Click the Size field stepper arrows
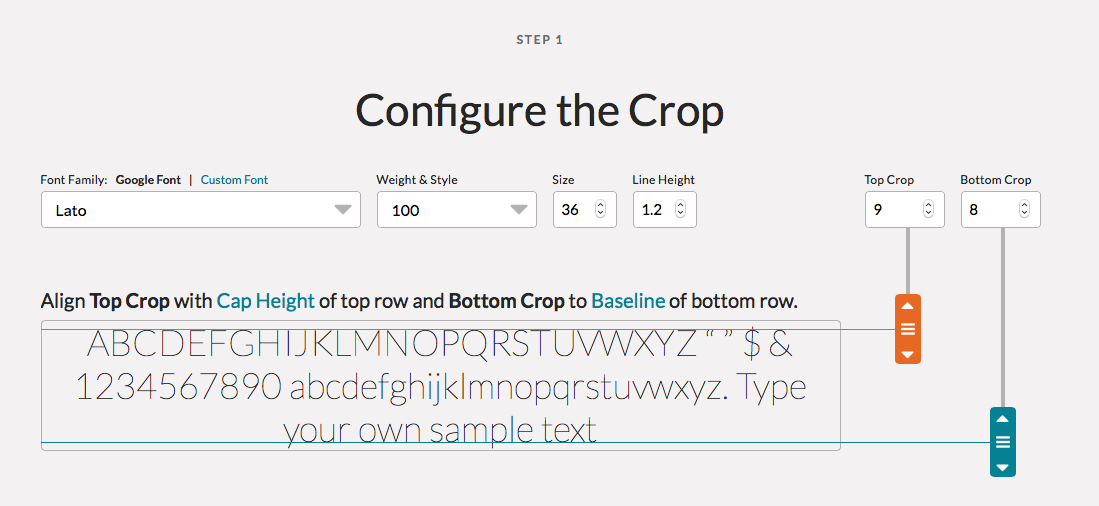The width and height of the screenshot is (1099, 506). coord(600,209)
